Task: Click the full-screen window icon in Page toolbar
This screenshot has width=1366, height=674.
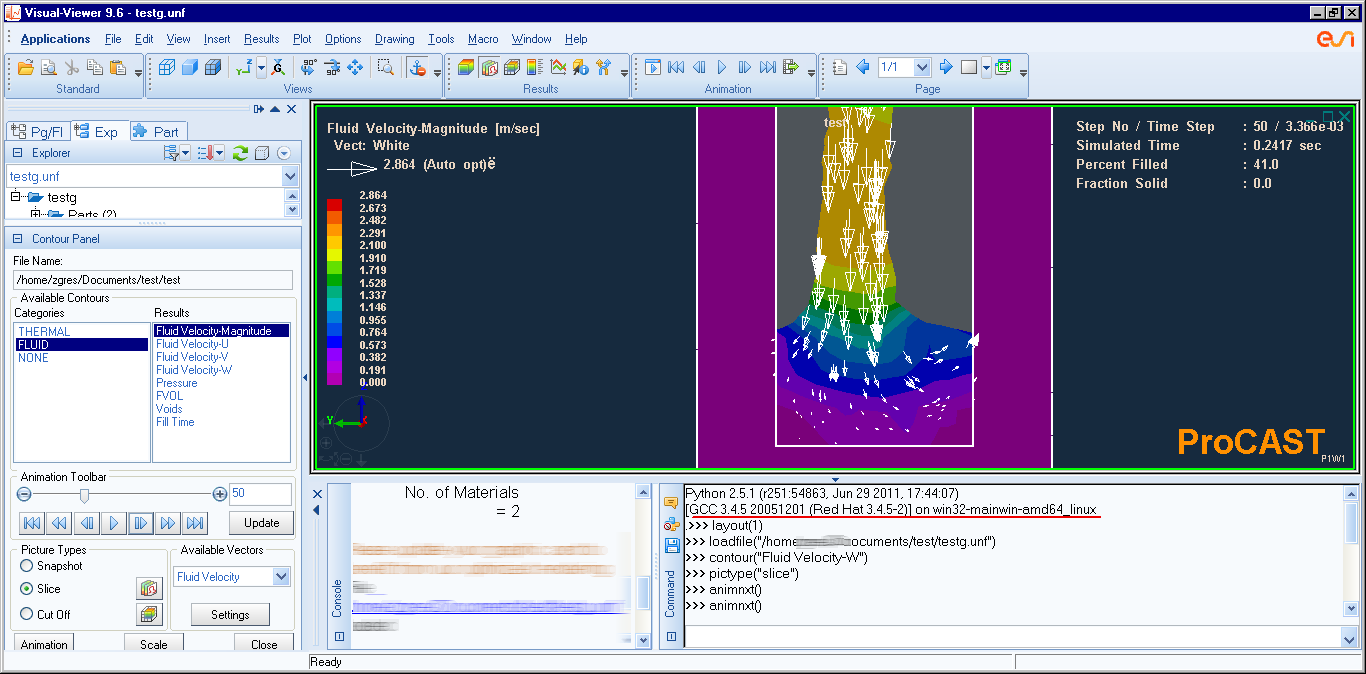Action: [x=1003, y=68]
